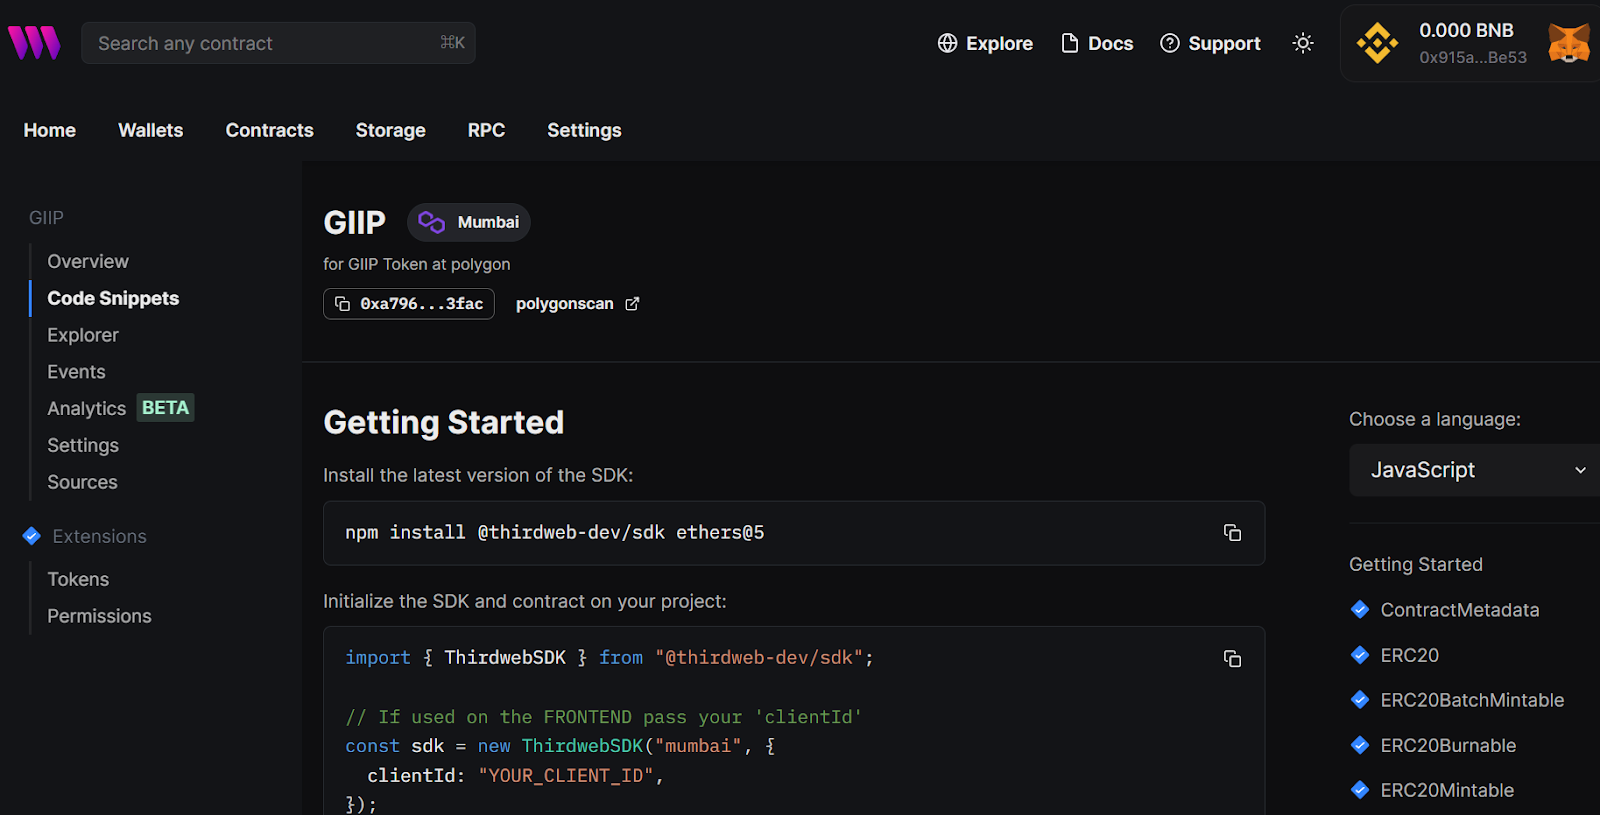
Task: Expand the JavaScript language dropdown
Action: [x=1476, y=470]
